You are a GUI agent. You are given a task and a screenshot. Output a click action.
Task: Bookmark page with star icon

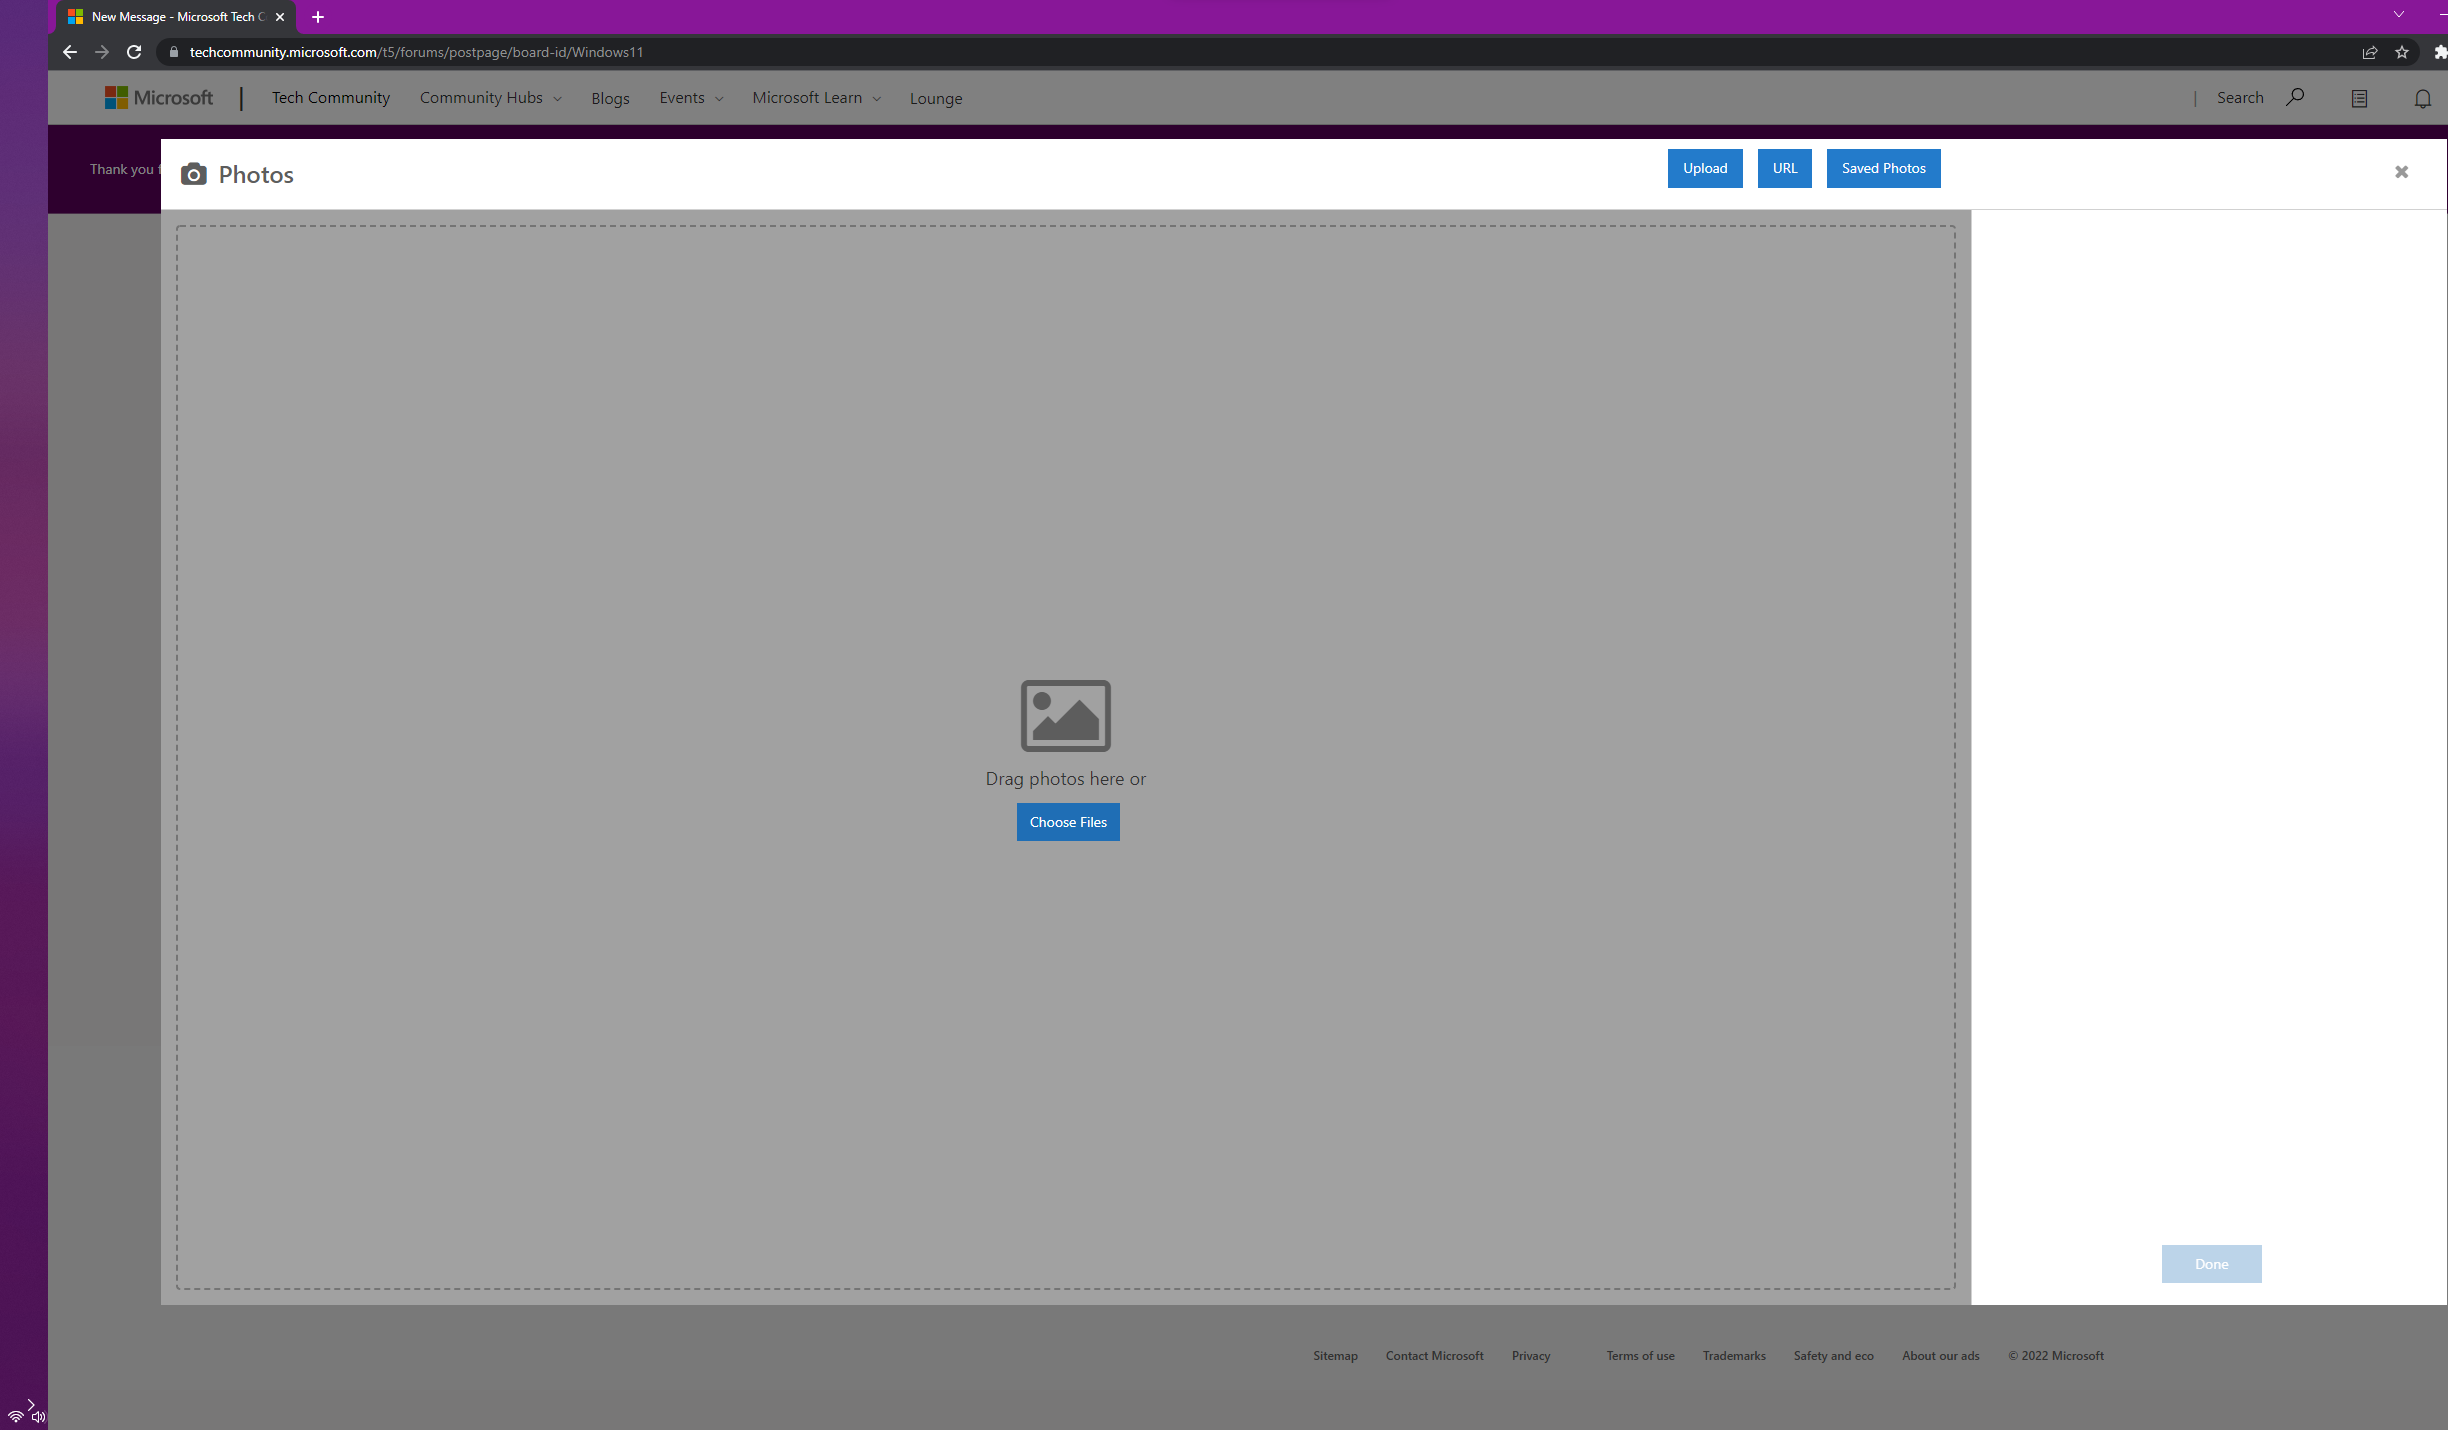coord(2401,52)
